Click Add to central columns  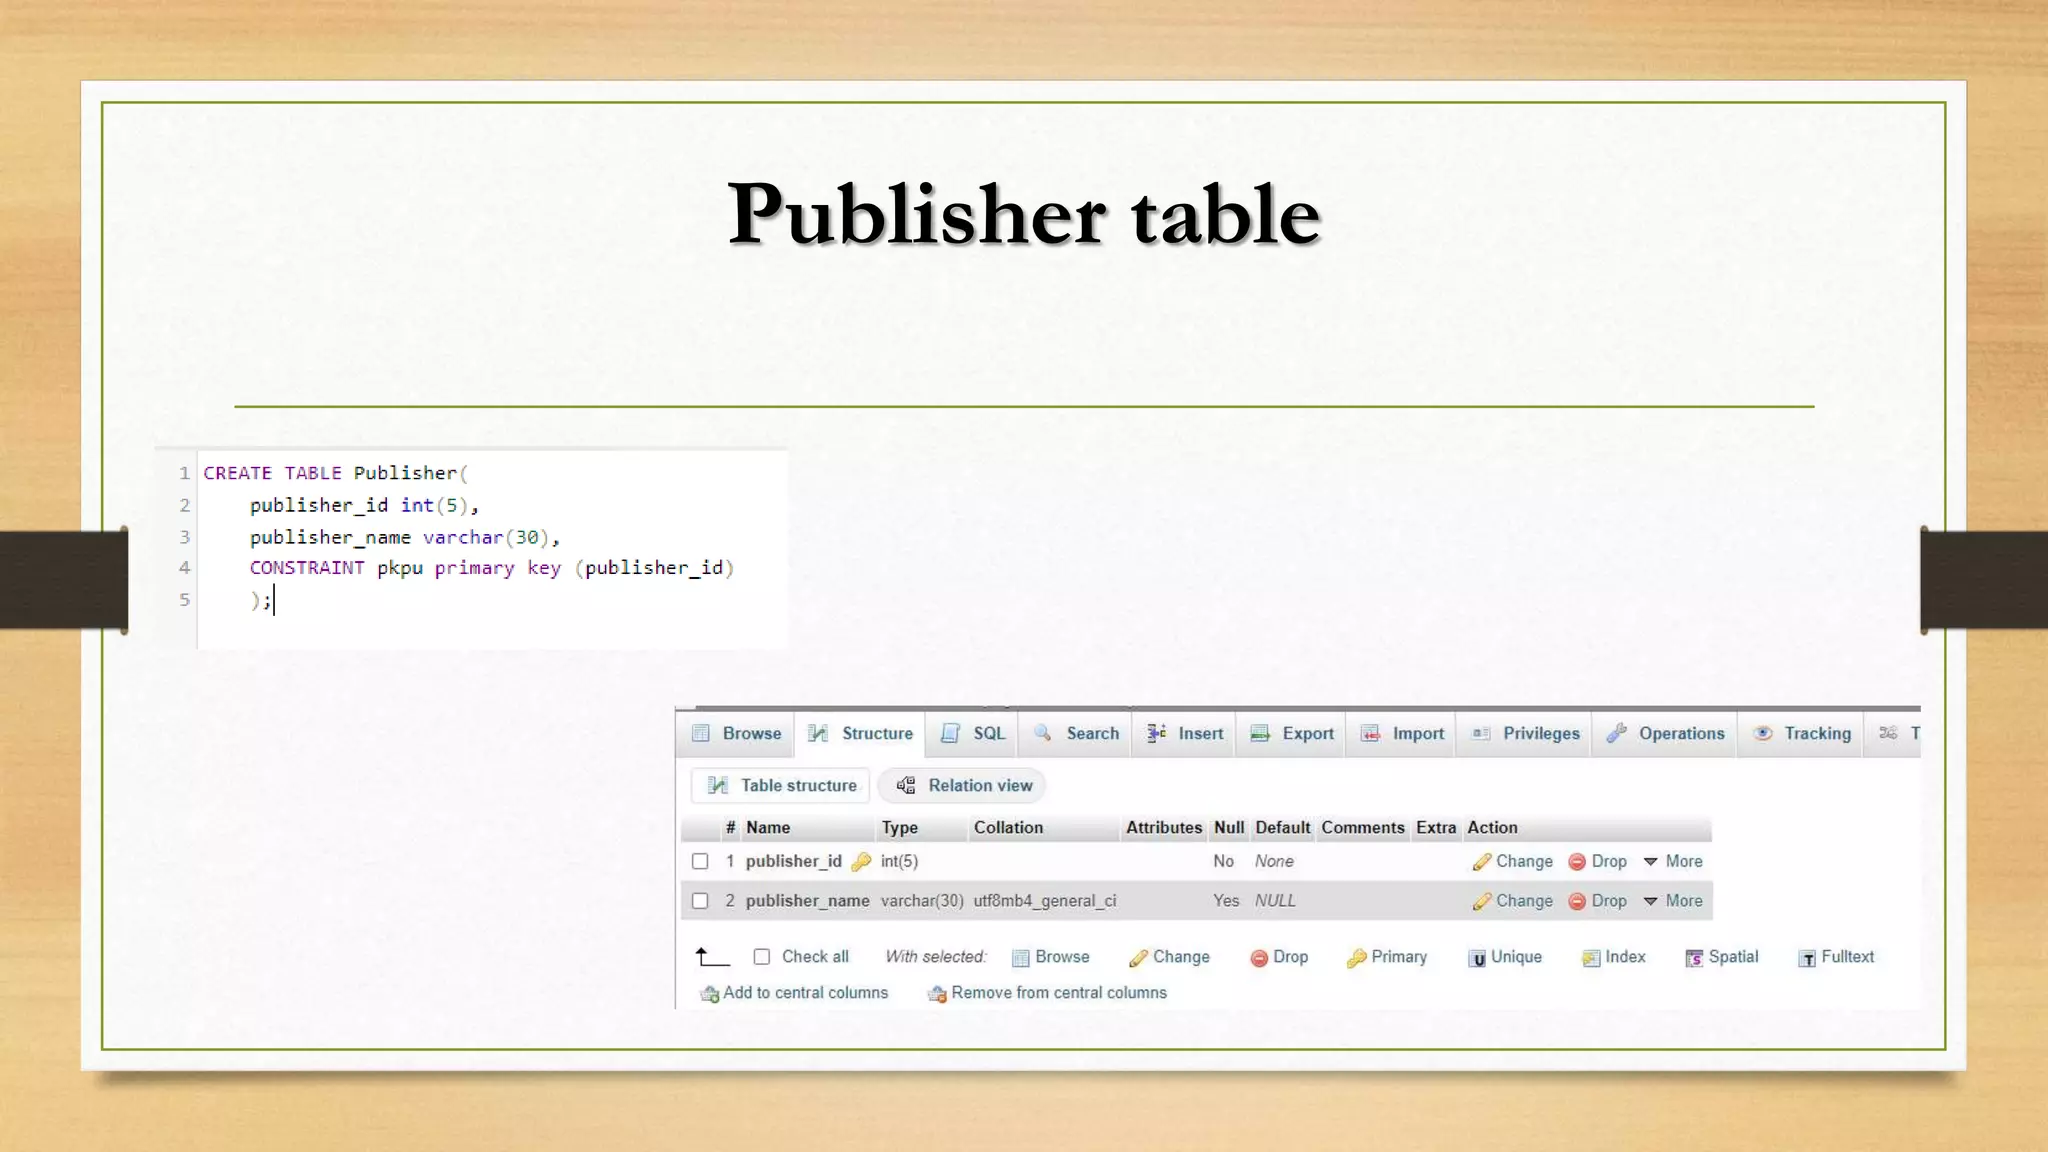tap(794, 993)
